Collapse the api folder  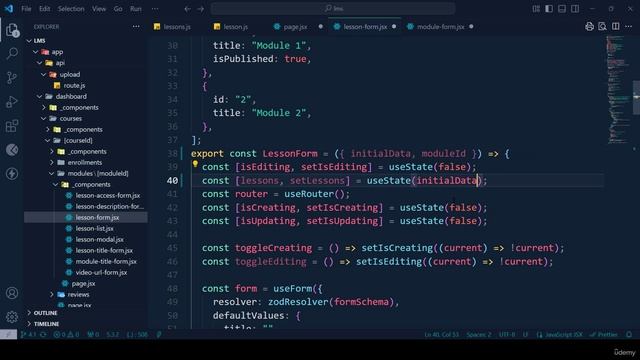click(x=60, y=63)
